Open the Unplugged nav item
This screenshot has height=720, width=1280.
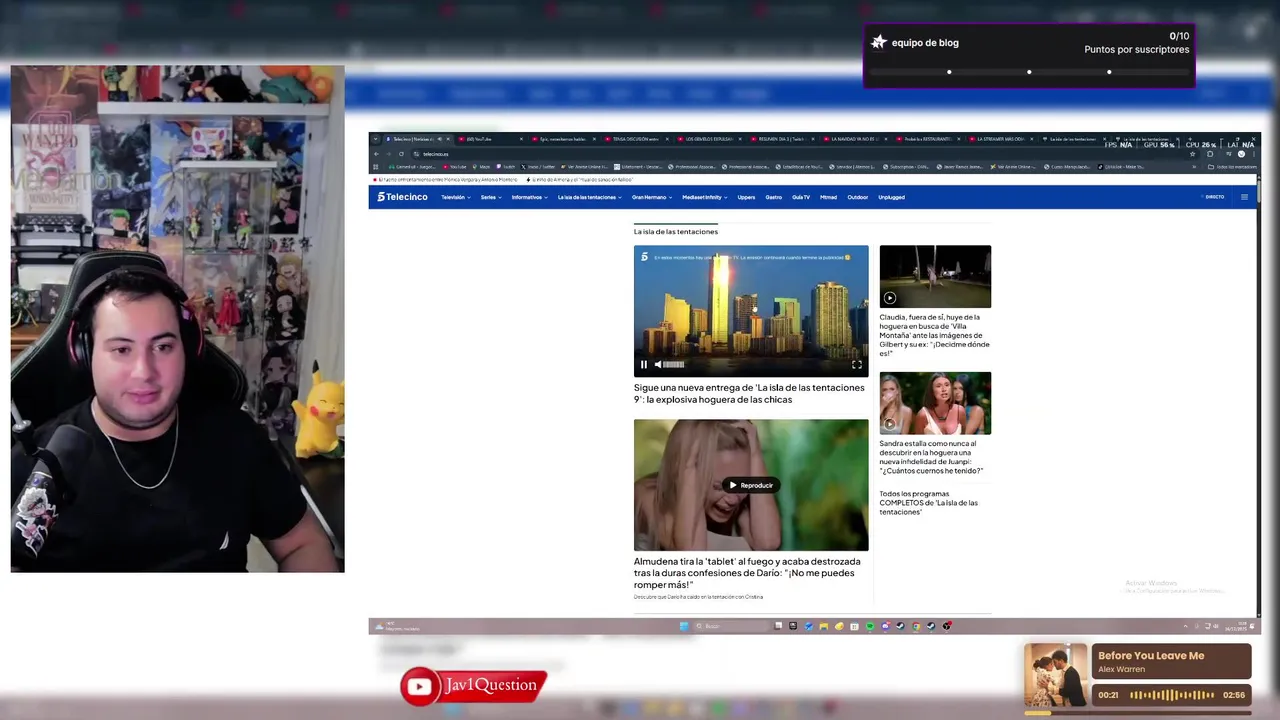(x=891, y=197)
